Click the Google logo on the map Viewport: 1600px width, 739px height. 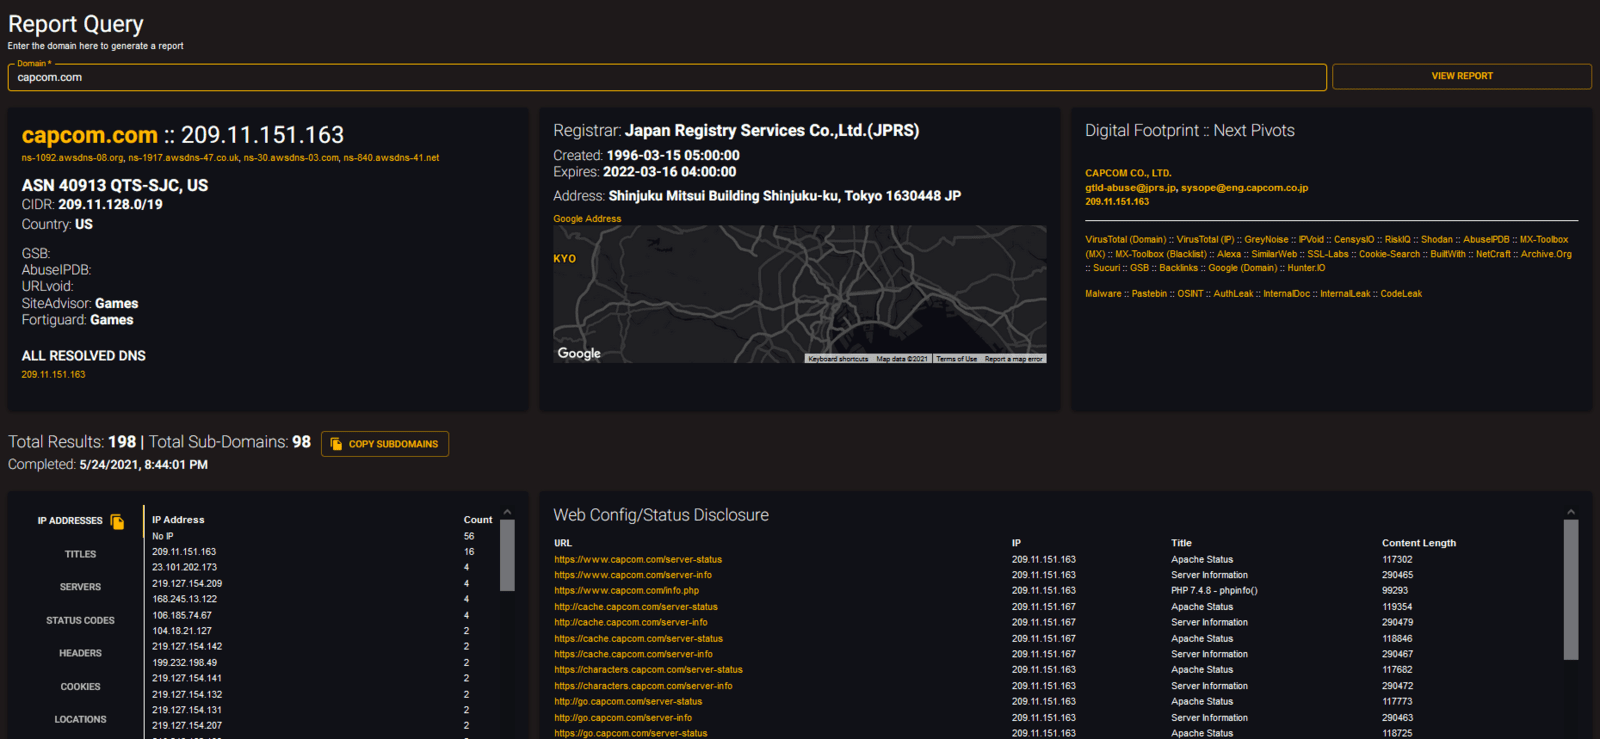point(579,353)
